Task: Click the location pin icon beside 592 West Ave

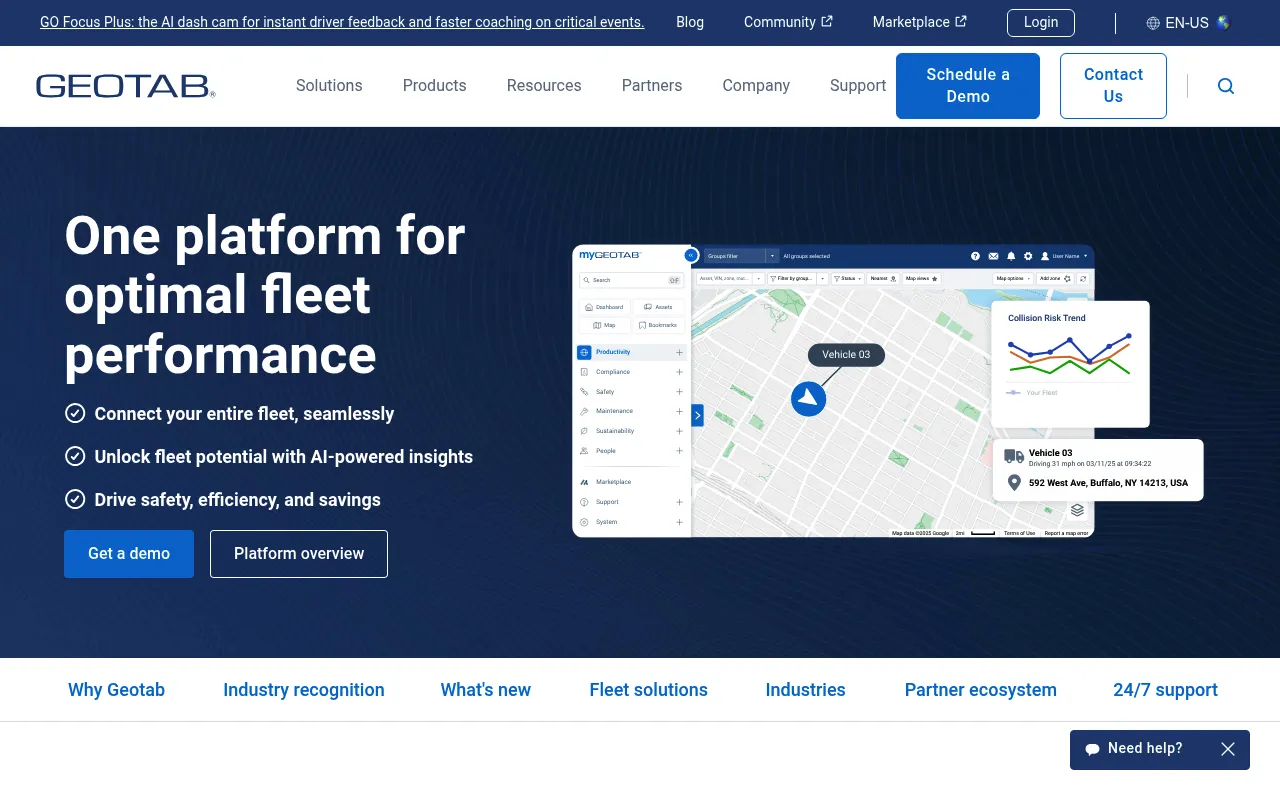Action: point(1014,483)
